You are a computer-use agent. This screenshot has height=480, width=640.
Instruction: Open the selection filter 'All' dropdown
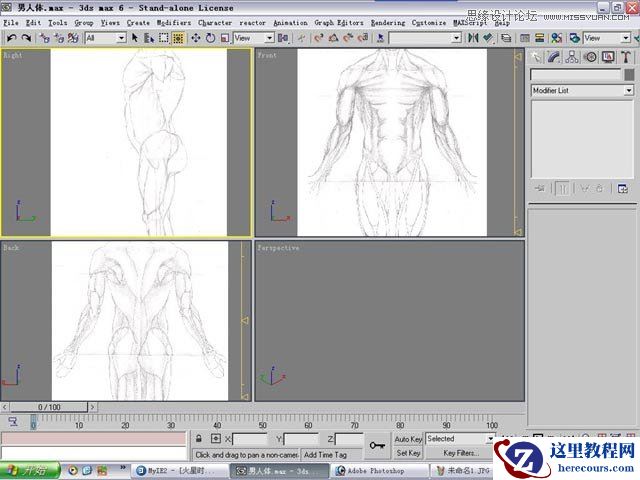[x=121, y=38]
